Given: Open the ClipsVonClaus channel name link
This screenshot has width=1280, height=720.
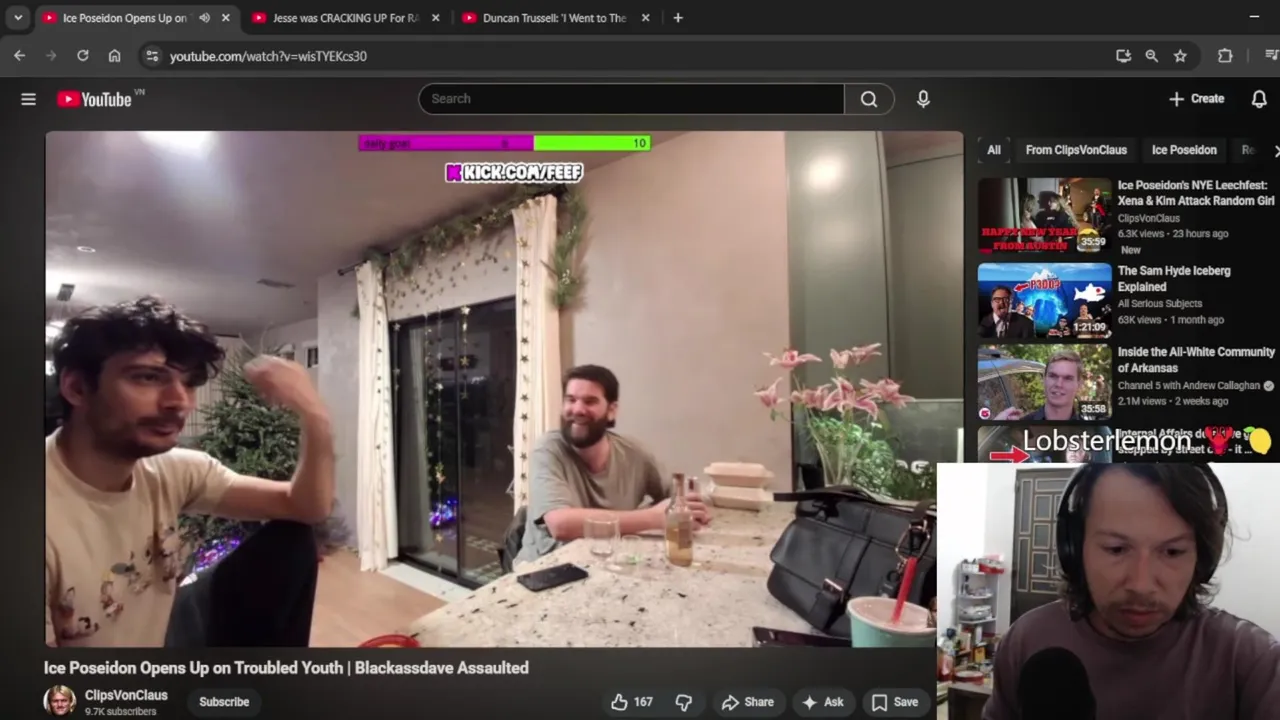Looking at the screenshot, I should tap(126, 695).
